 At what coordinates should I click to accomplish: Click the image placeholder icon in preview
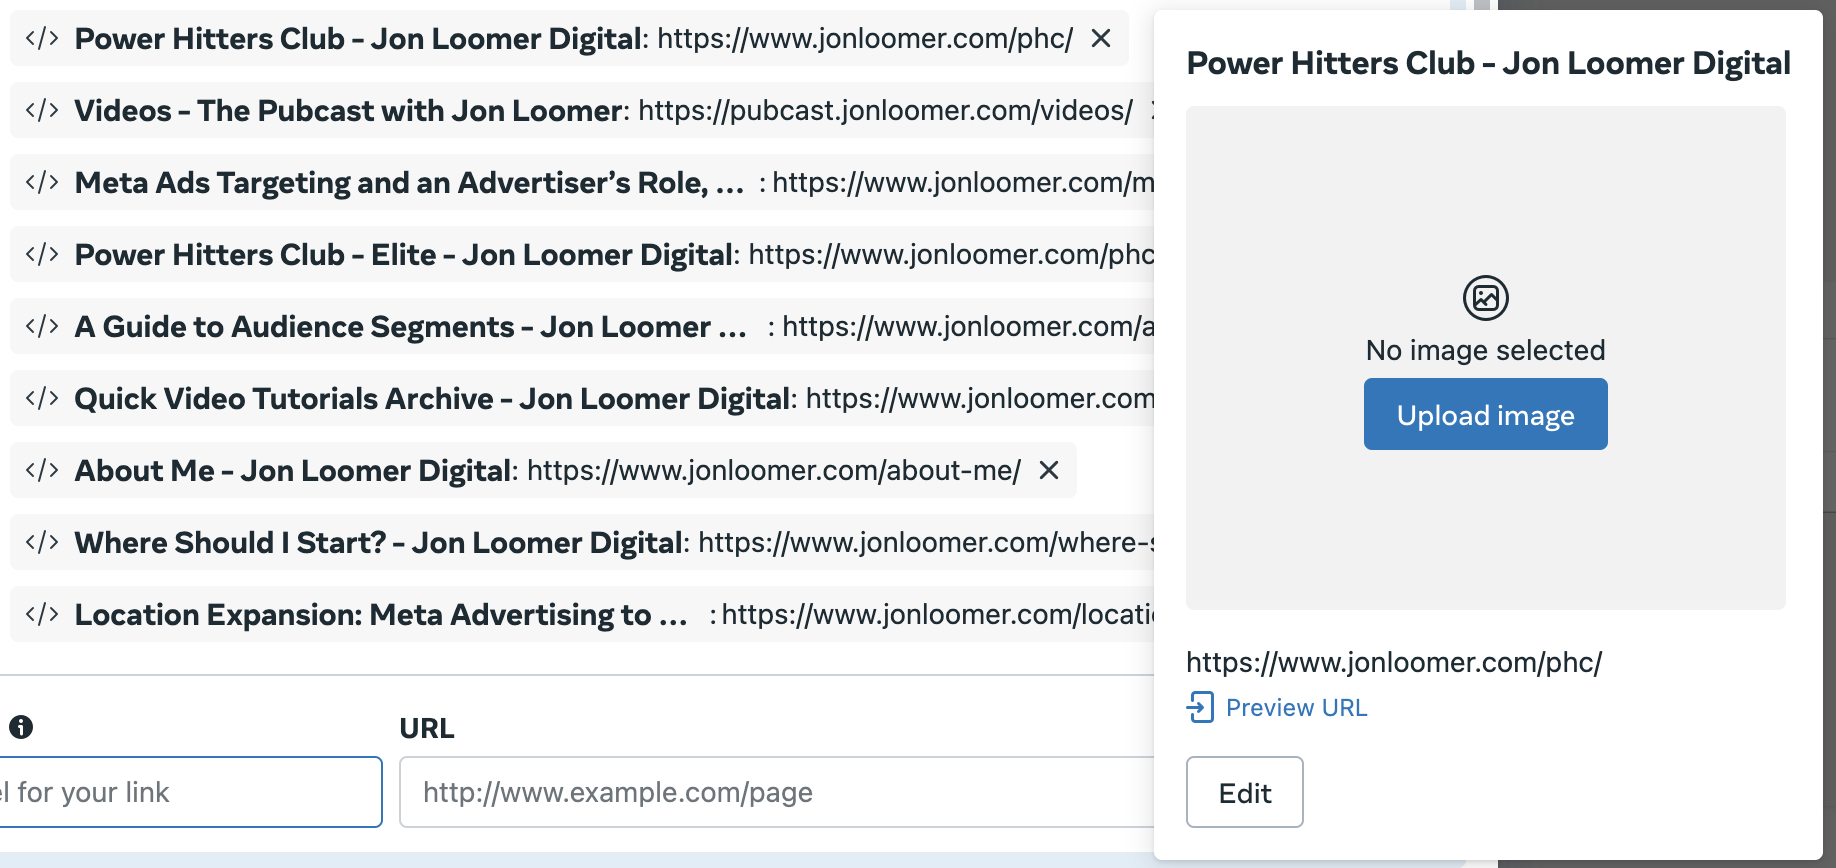(x=1486, y=298)
